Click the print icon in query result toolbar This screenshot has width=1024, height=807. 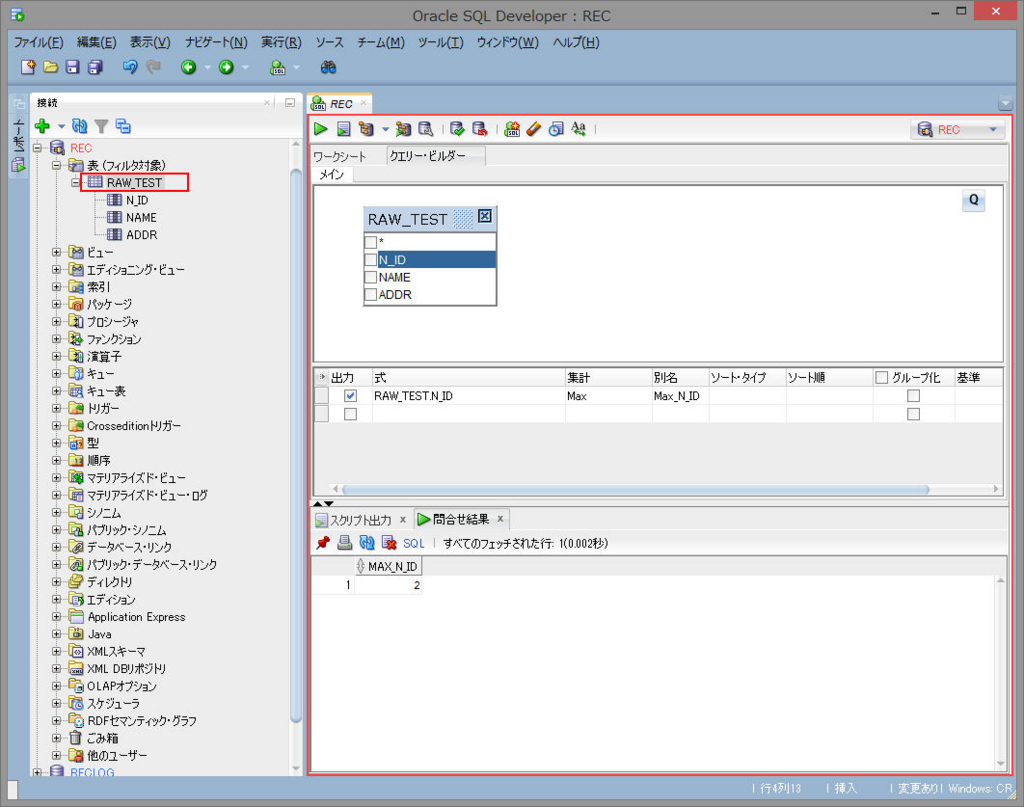(x=345, y=543)
